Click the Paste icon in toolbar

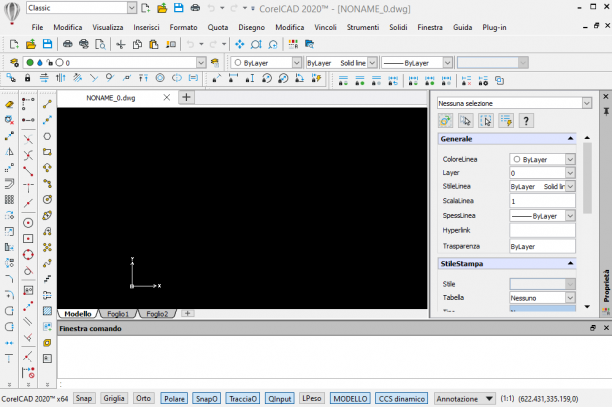[x=154, y=44]
